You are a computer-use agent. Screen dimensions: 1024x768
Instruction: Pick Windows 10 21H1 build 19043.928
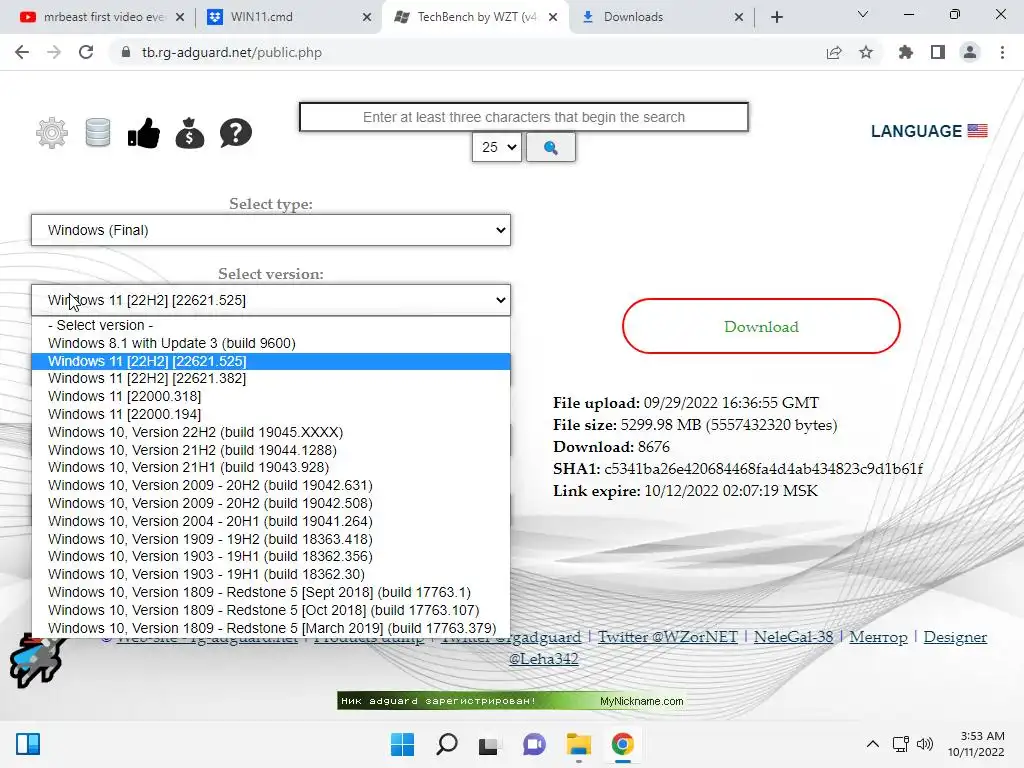click(271, 468)
